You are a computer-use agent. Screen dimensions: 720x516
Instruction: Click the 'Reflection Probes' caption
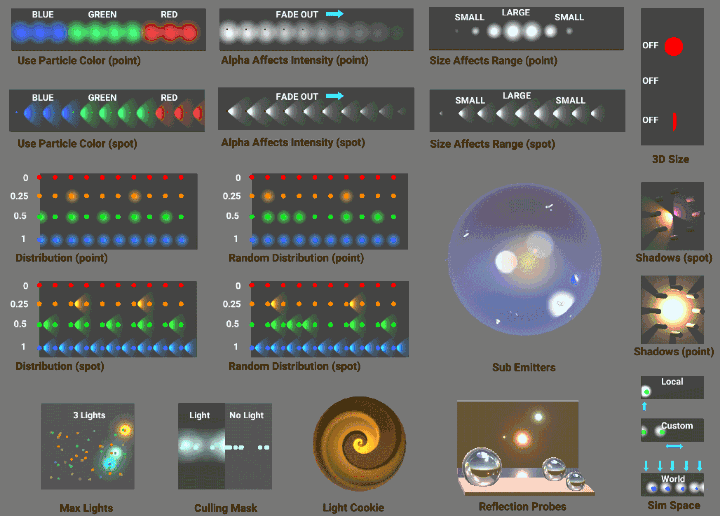tap(522, 507)
